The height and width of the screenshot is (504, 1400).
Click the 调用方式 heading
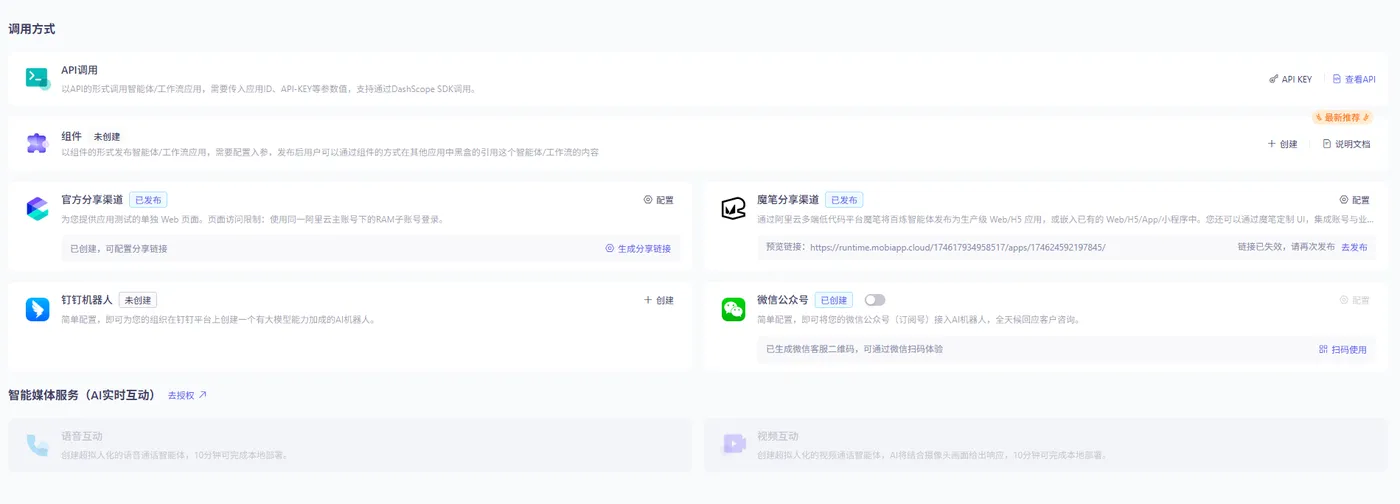32,29
